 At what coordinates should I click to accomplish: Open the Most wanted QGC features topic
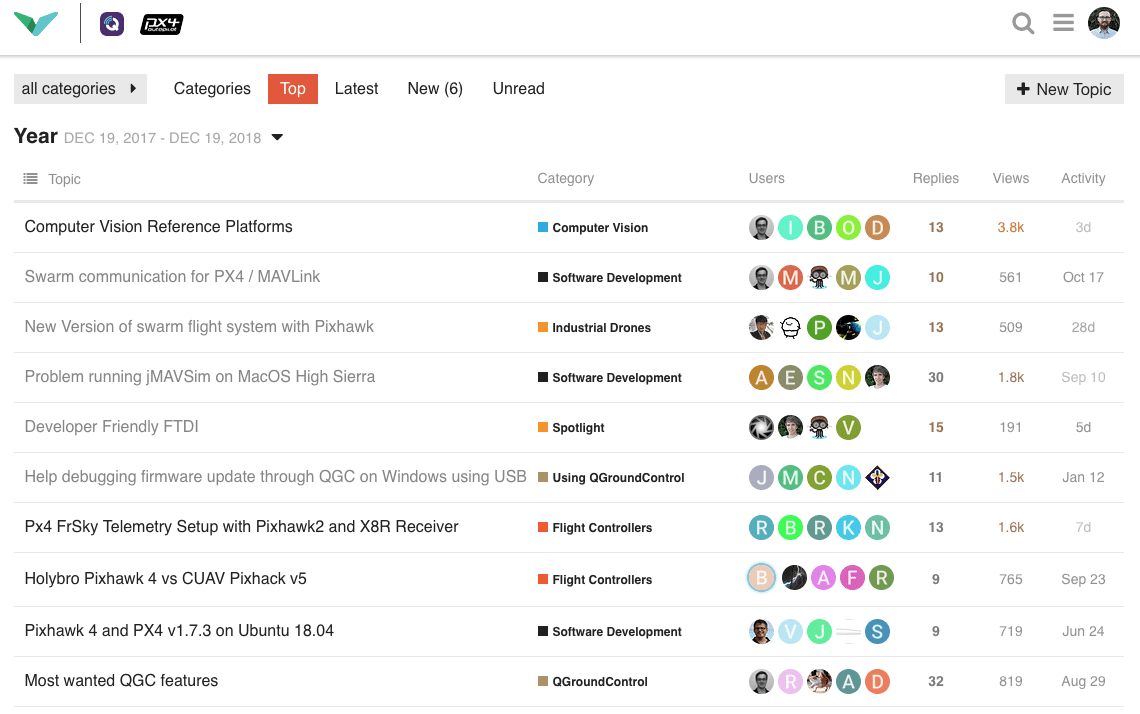(121, 681)
